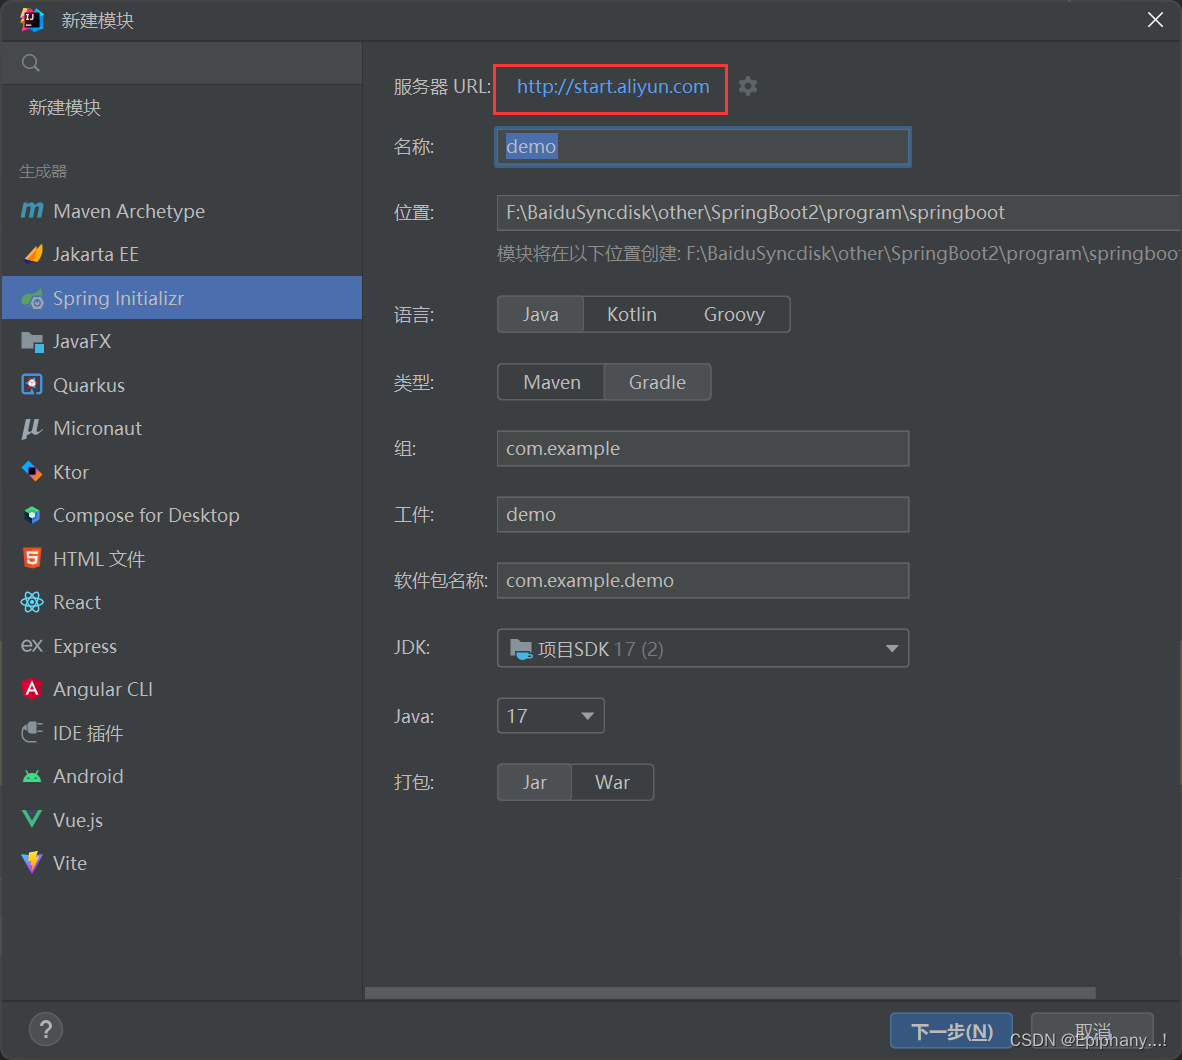Choose Gradle build type
Image resolution: width=1182 pixels, height=1060 pixels.
point(657,382)
